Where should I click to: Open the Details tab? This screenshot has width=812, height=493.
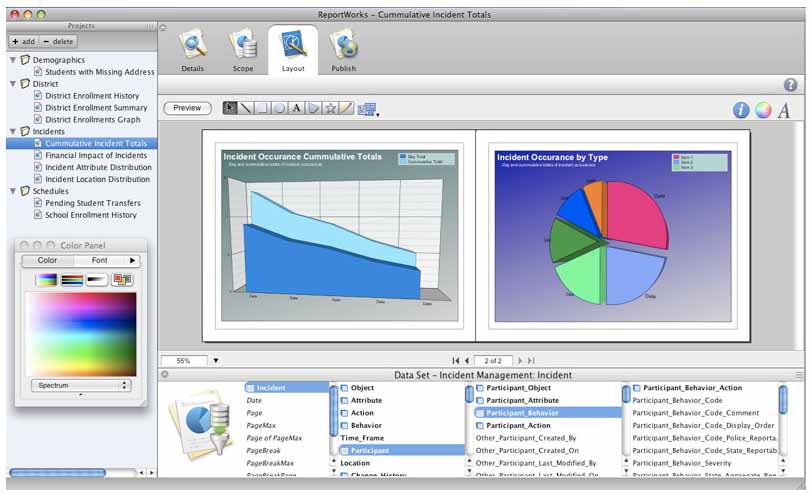pyautogui.click(x=192, y=50)
